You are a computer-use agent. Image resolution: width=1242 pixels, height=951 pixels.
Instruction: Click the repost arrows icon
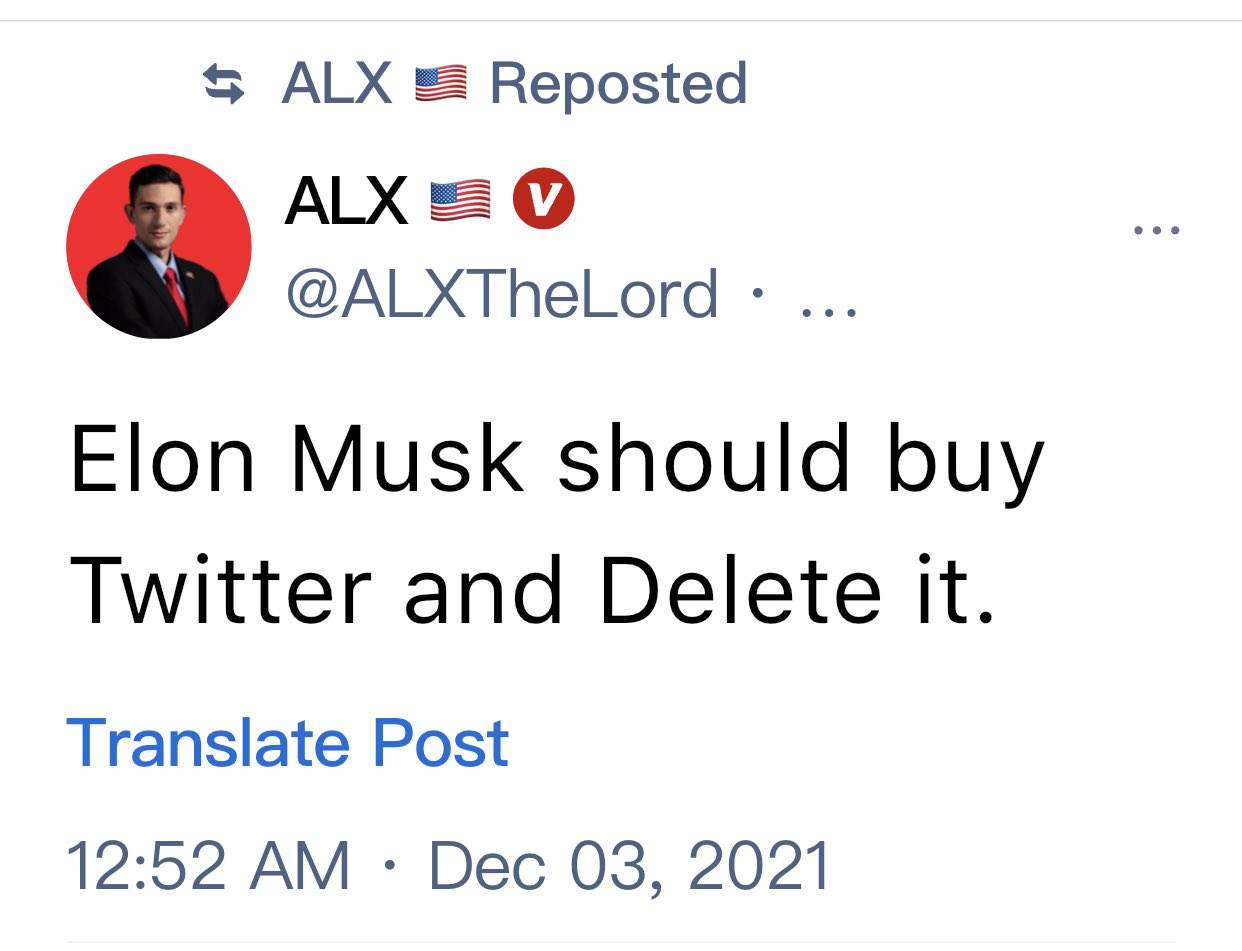[224, 84]
